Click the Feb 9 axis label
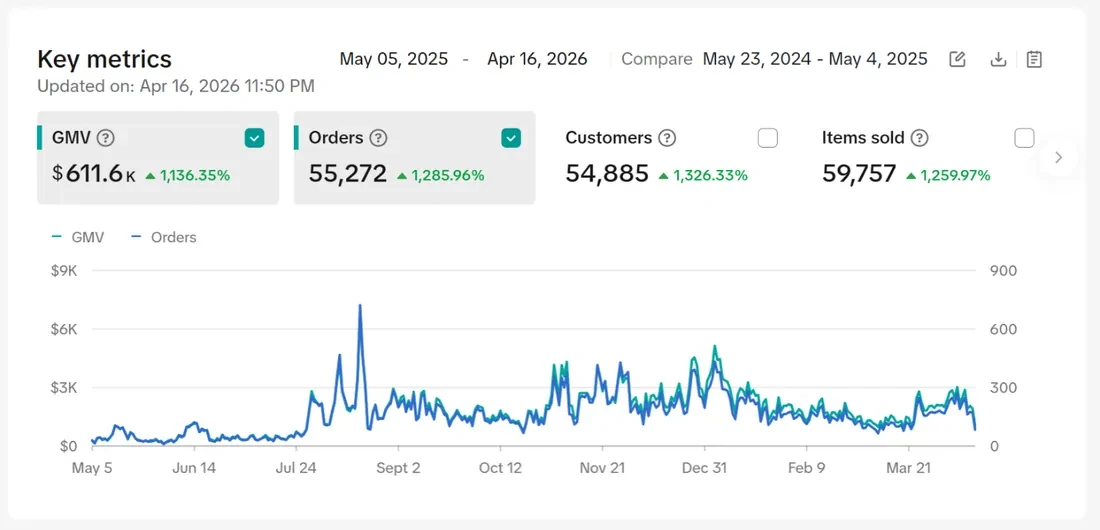The image size is (1100, 530). (x=807, y=468)
